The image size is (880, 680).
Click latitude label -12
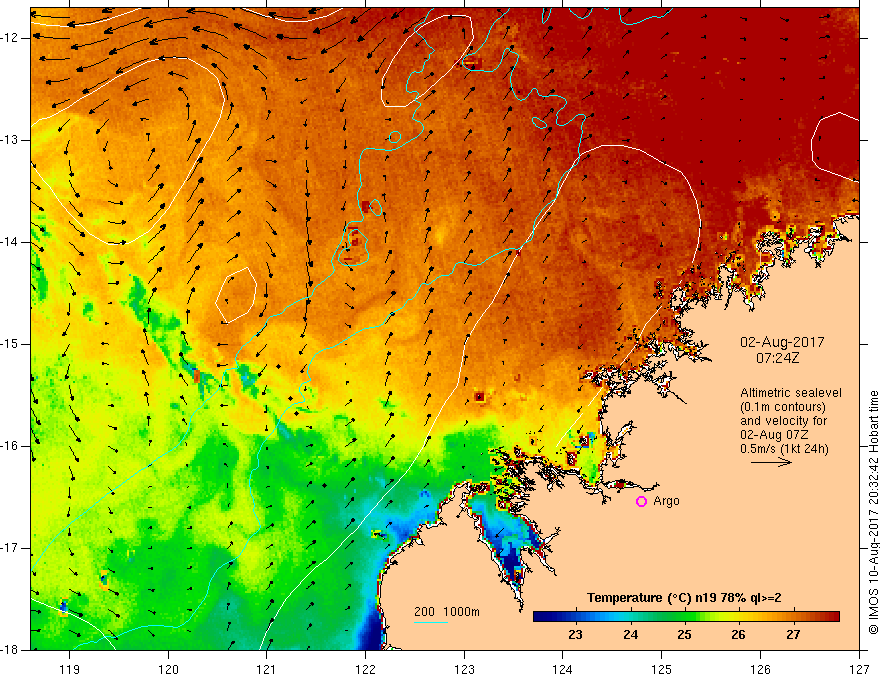11,38
